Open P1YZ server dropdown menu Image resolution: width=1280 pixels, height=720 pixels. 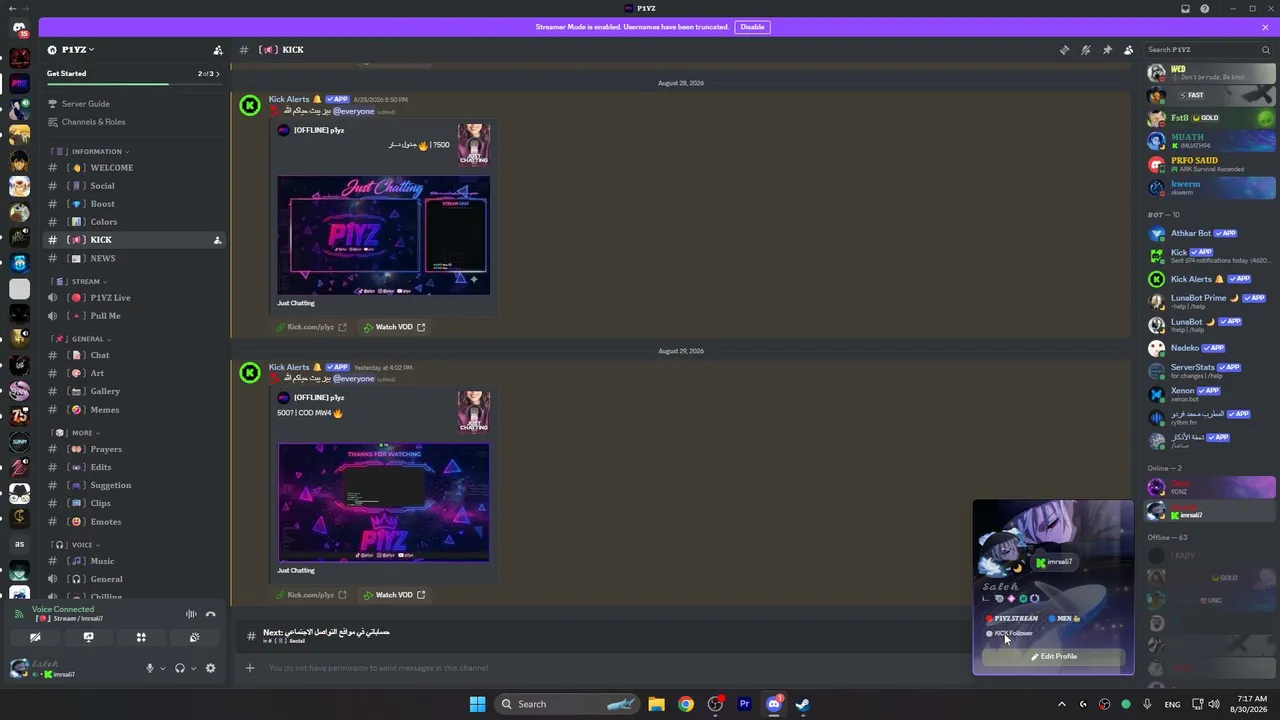pyautogui.click(x=78, y=50)
